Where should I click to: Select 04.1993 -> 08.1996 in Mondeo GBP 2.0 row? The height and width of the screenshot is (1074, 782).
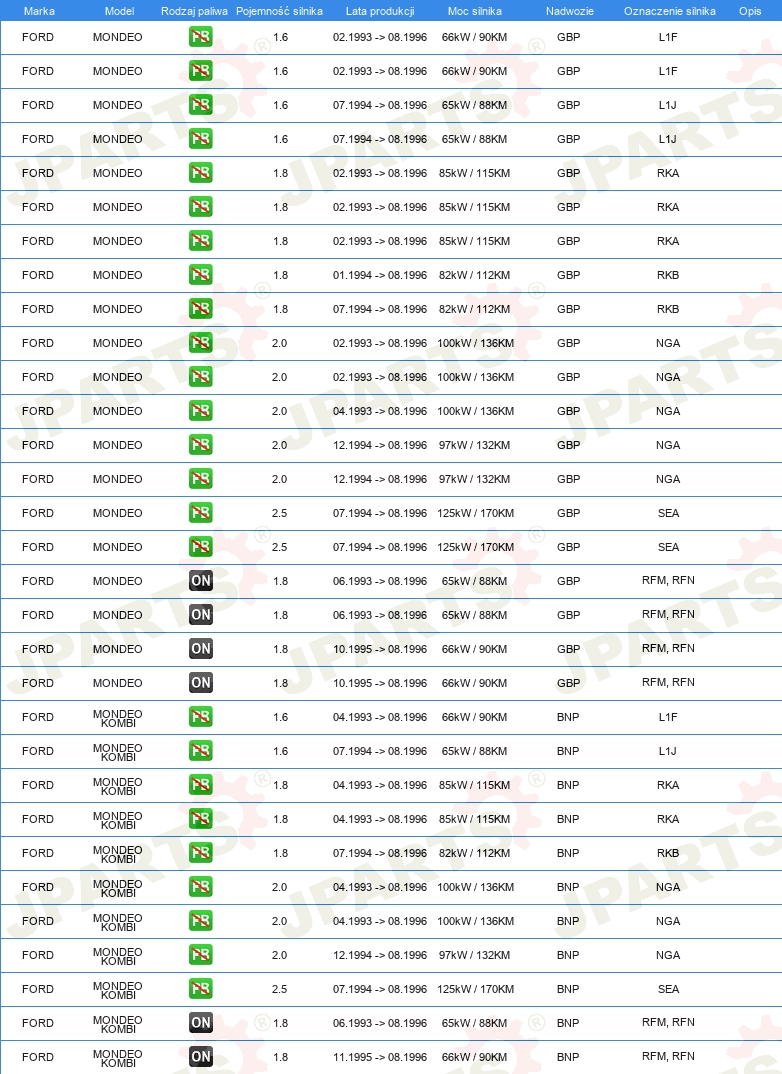pos(380,411)
